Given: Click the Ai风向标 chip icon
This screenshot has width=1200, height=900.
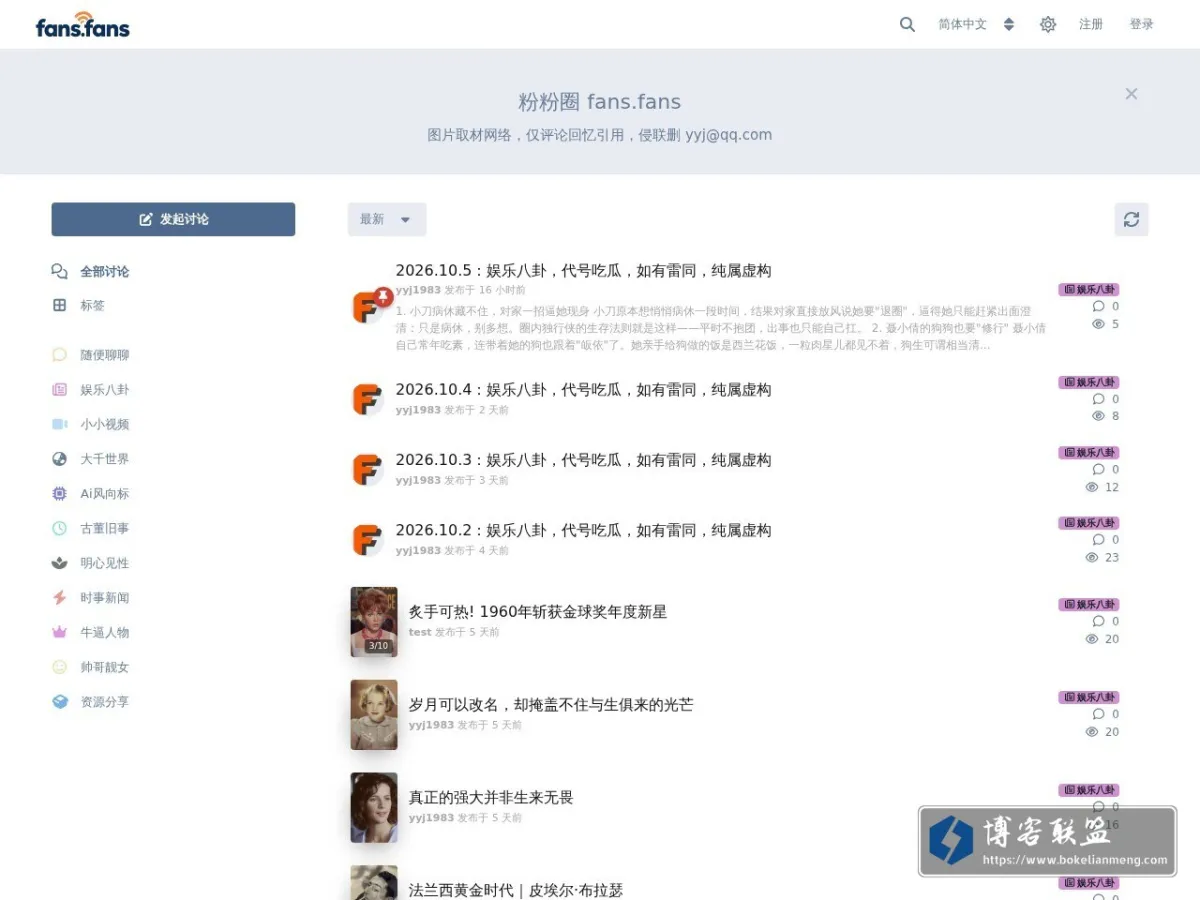Looking at the screenshot, I should point(60,493).
